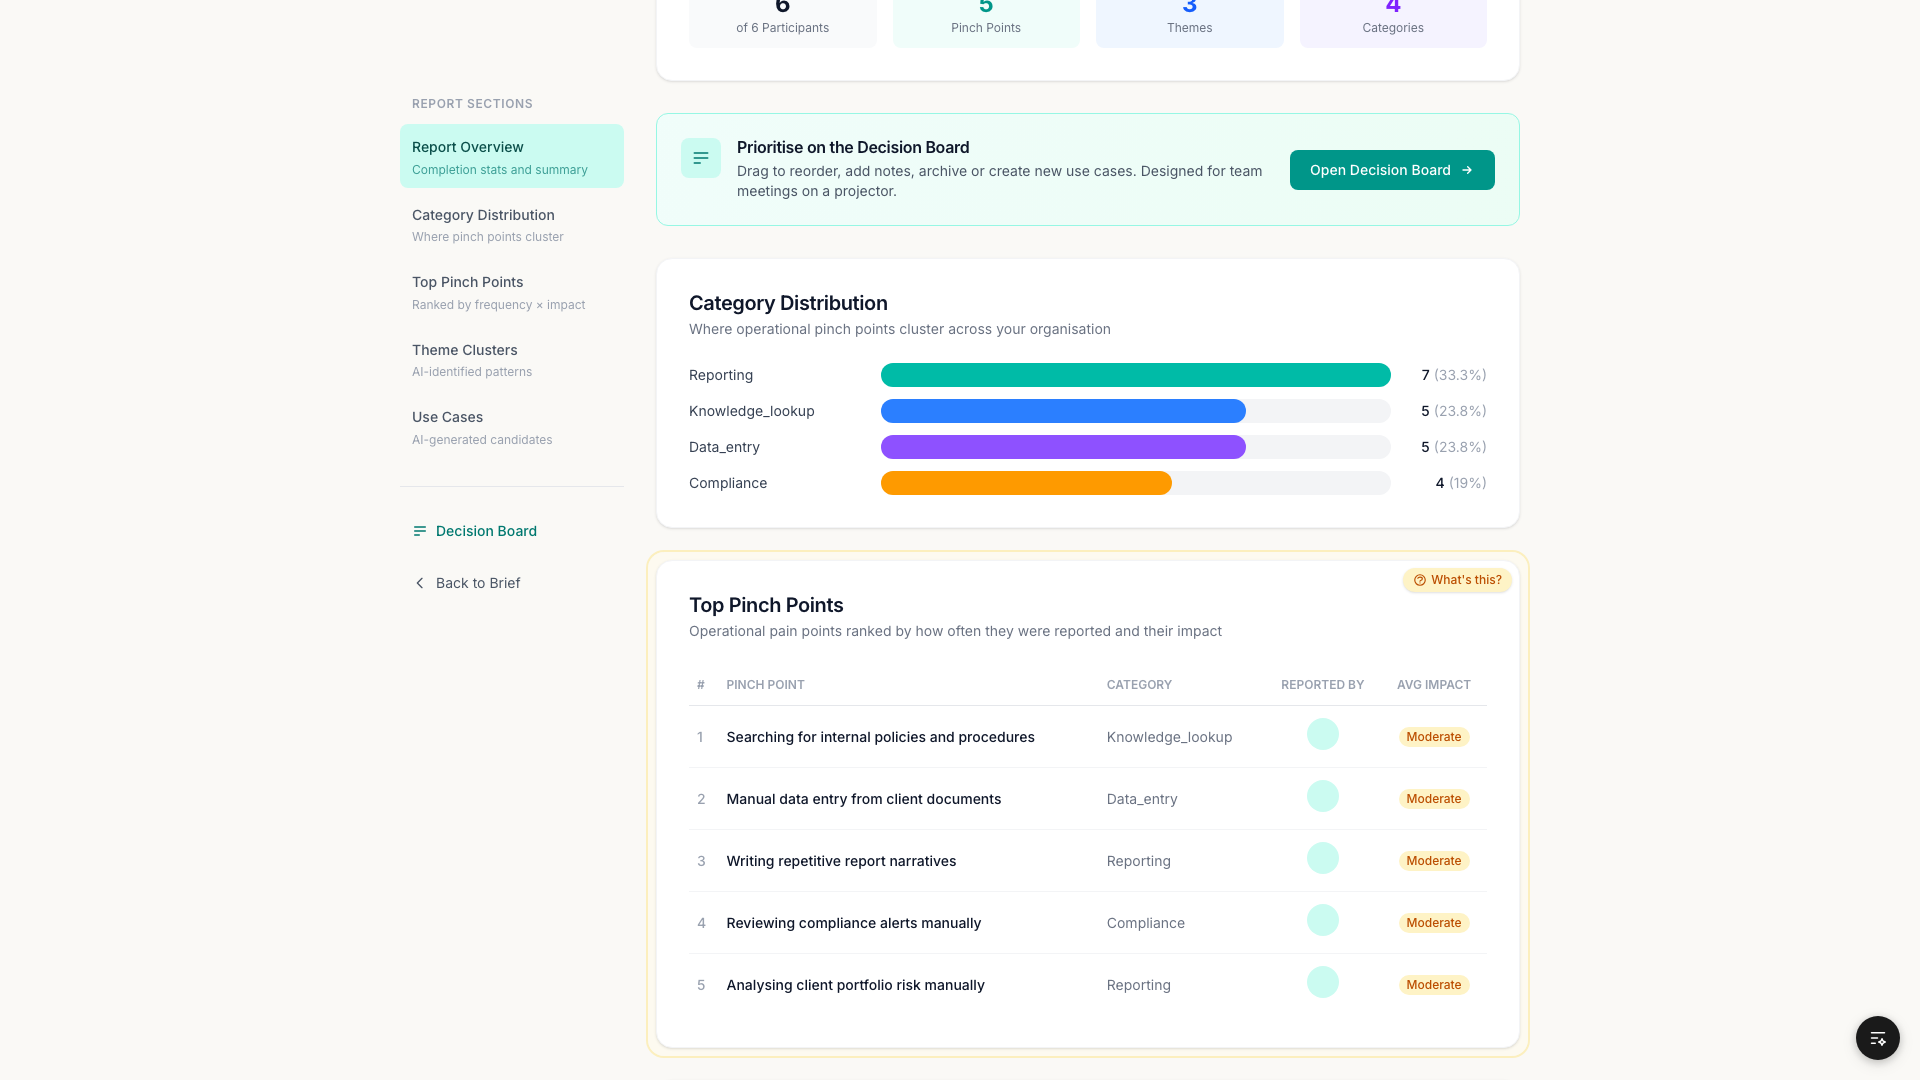Click the orange Compliance distribution bar
This screenshot has height=1080, width=1920.
click(x=1026, y=483)
